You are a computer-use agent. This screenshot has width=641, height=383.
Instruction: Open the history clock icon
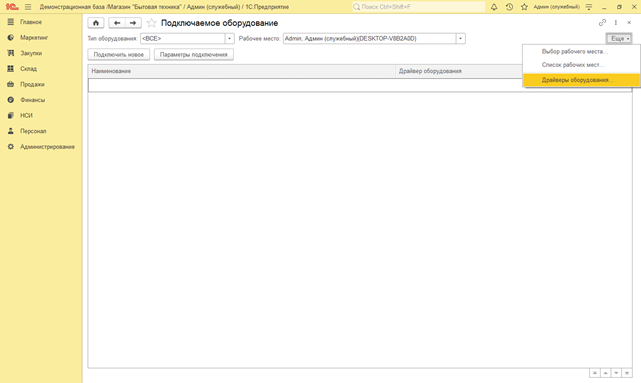pos(509,7)
